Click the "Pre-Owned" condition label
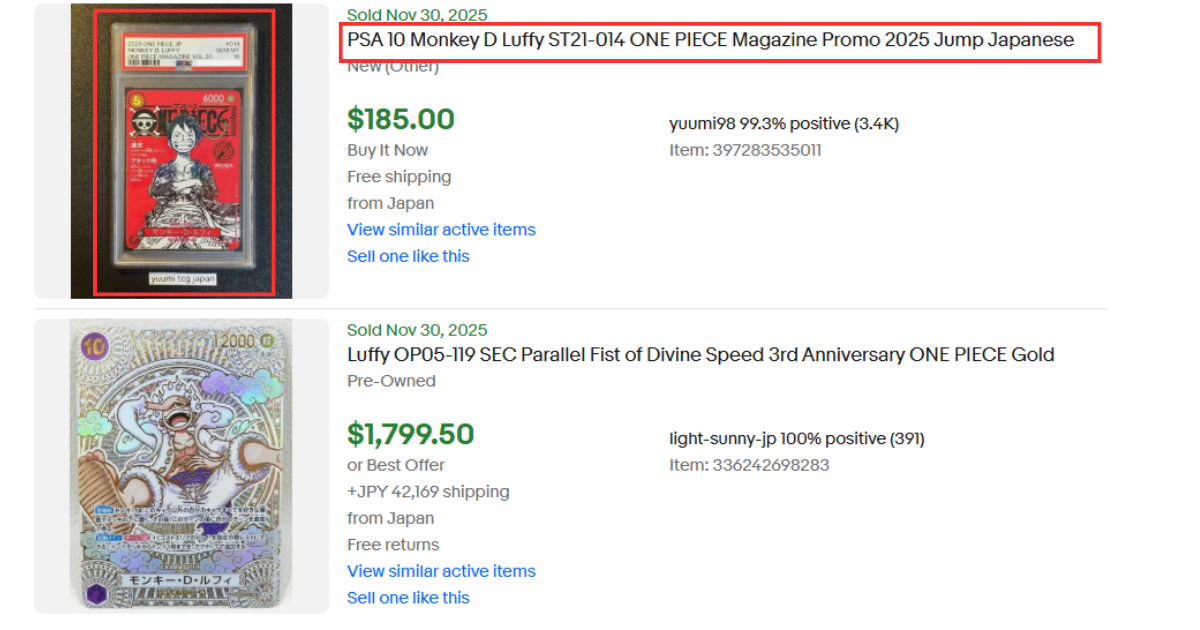 pos(391,381)
